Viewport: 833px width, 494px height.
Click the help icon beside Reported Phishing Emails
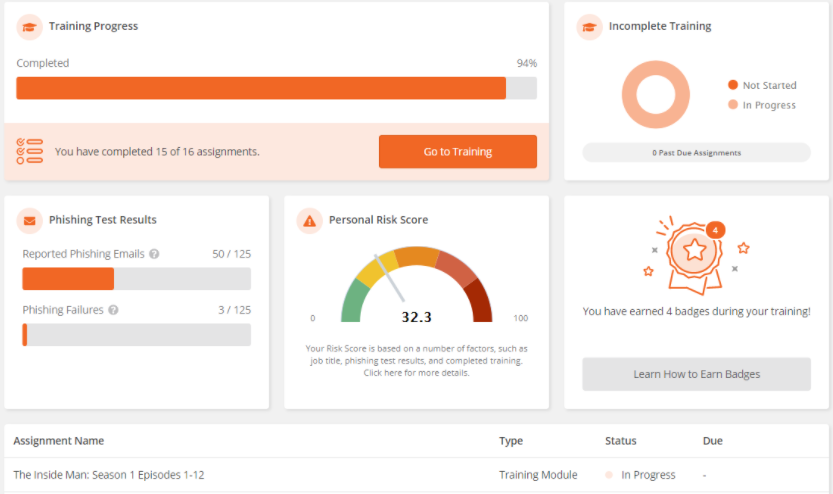(x=154, y=254)
